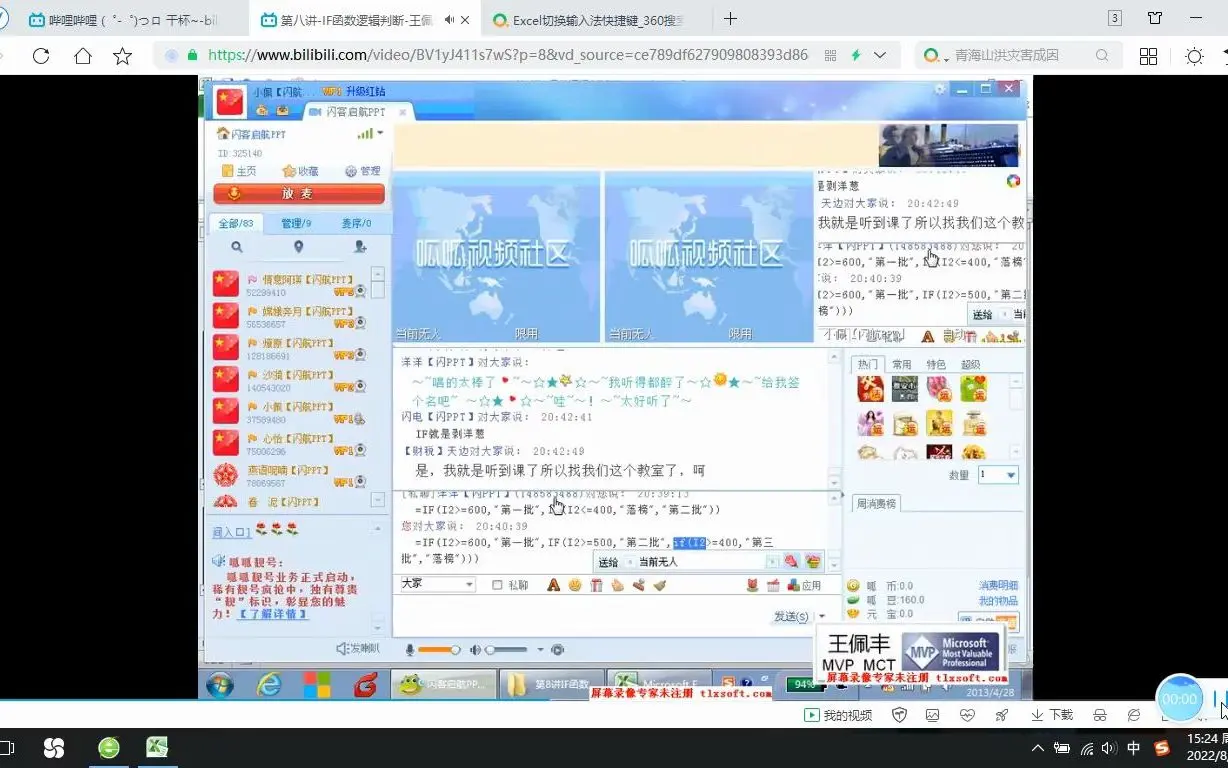The height and width of the screenshot is (768, 1228).
Task: Toggle browser brightness mode sun icon
Action: pos(1194,56)
